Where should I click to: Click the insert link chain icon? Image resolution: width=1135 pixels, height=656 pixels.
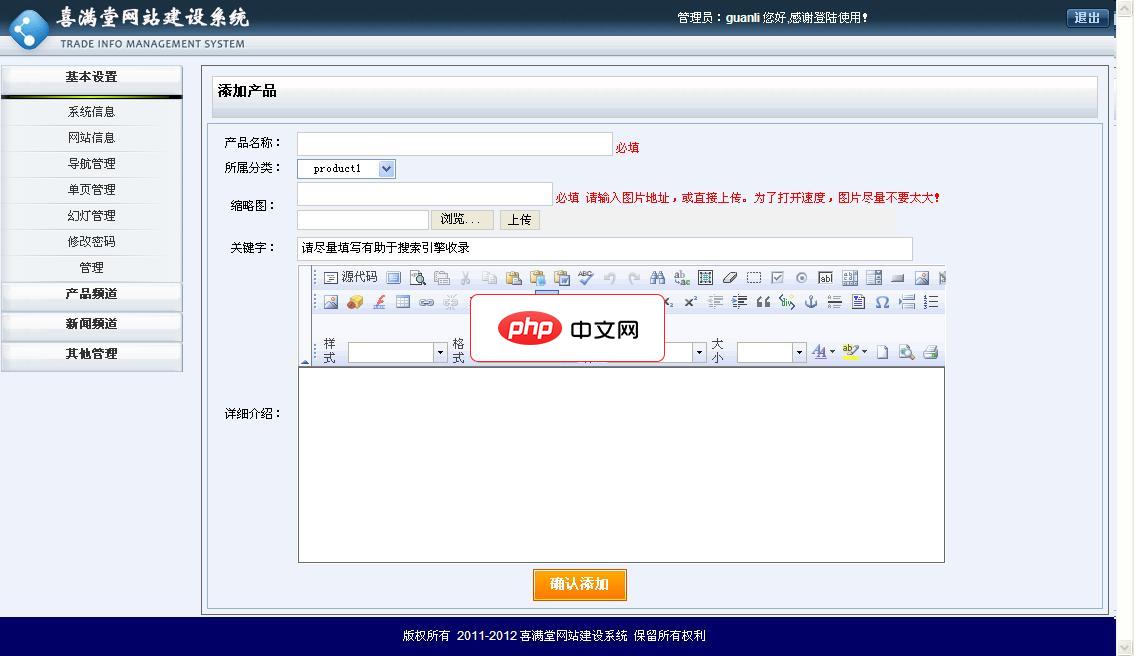[427, 302]
